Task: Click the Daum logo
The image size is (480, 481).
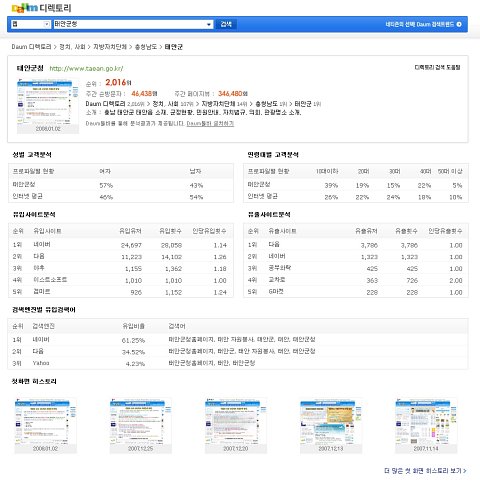Action: (25, 8)
